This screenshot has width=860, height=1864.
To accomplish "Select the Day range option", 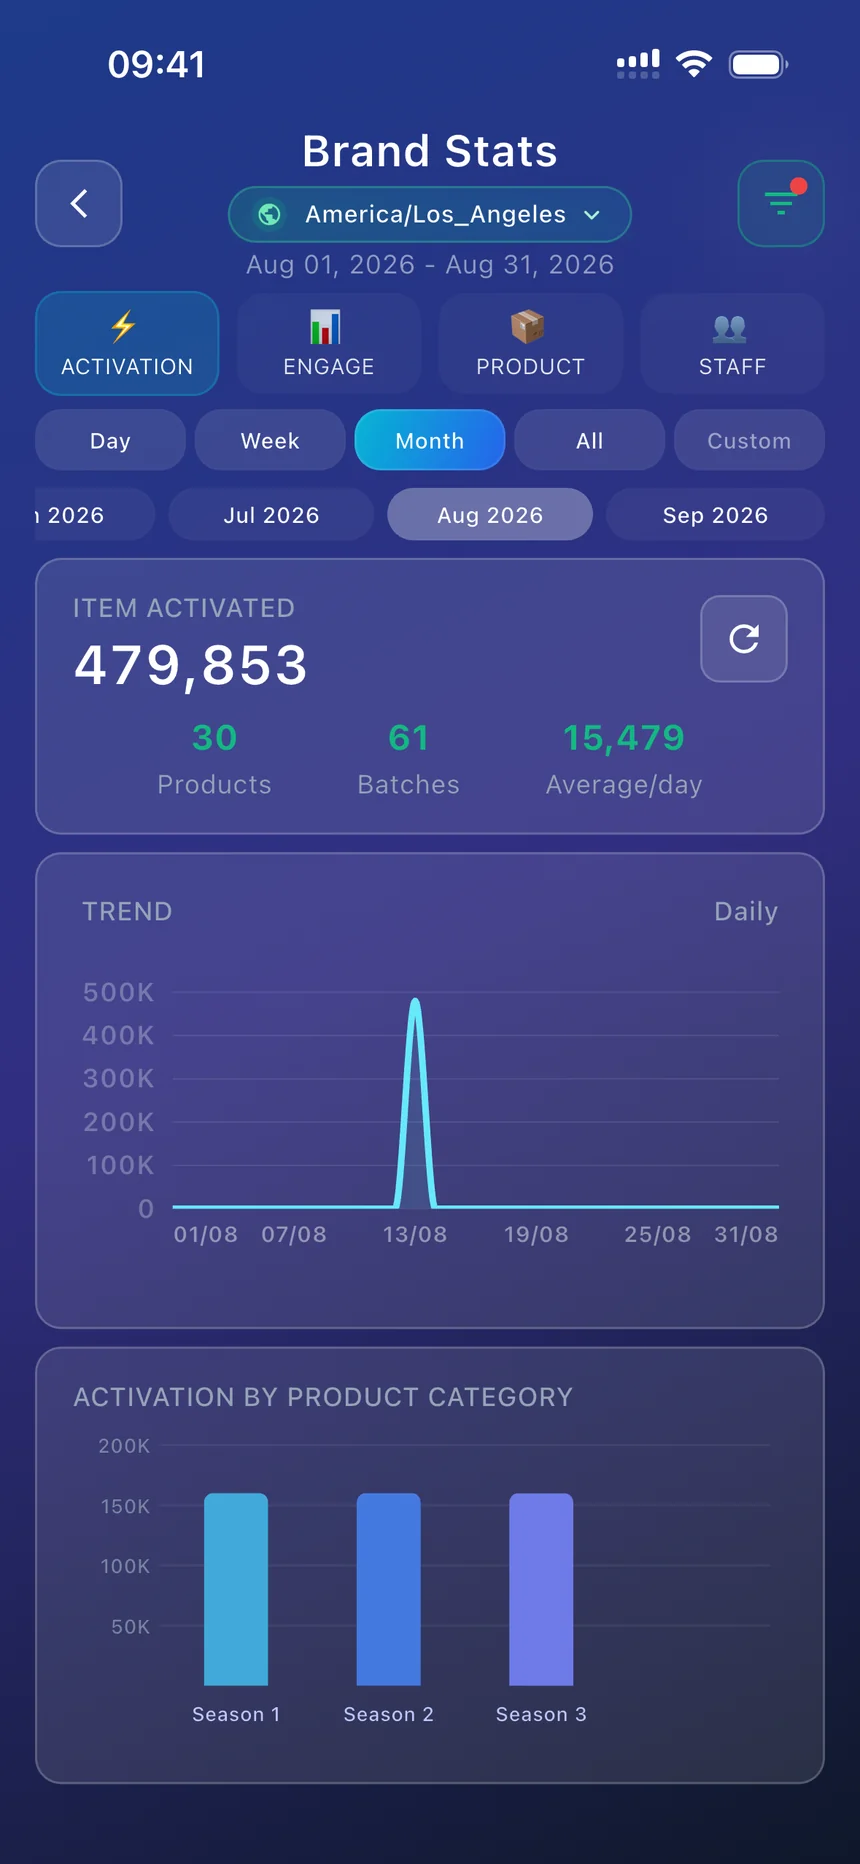I will point(110,440).
